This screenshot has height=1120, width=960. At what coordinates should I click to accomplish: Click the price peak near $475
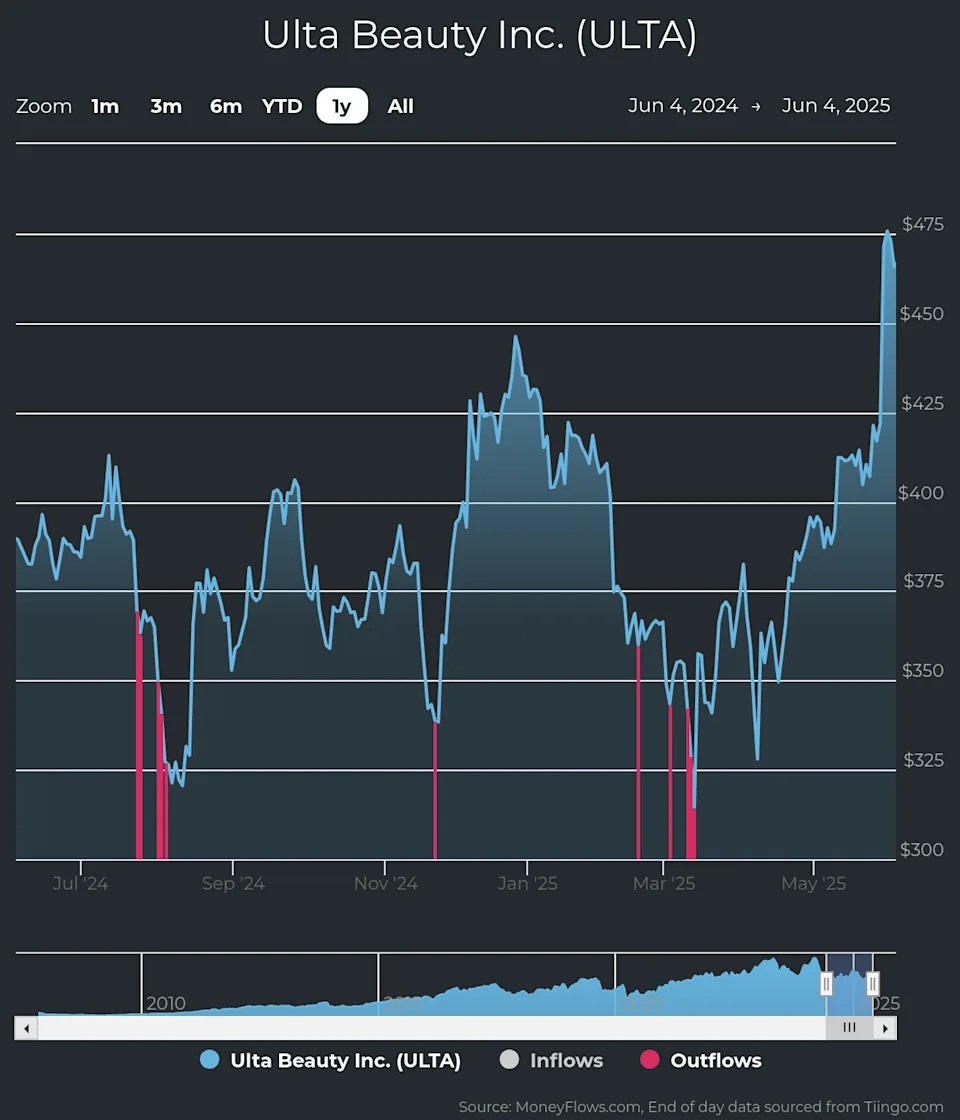tap(887, 231)
